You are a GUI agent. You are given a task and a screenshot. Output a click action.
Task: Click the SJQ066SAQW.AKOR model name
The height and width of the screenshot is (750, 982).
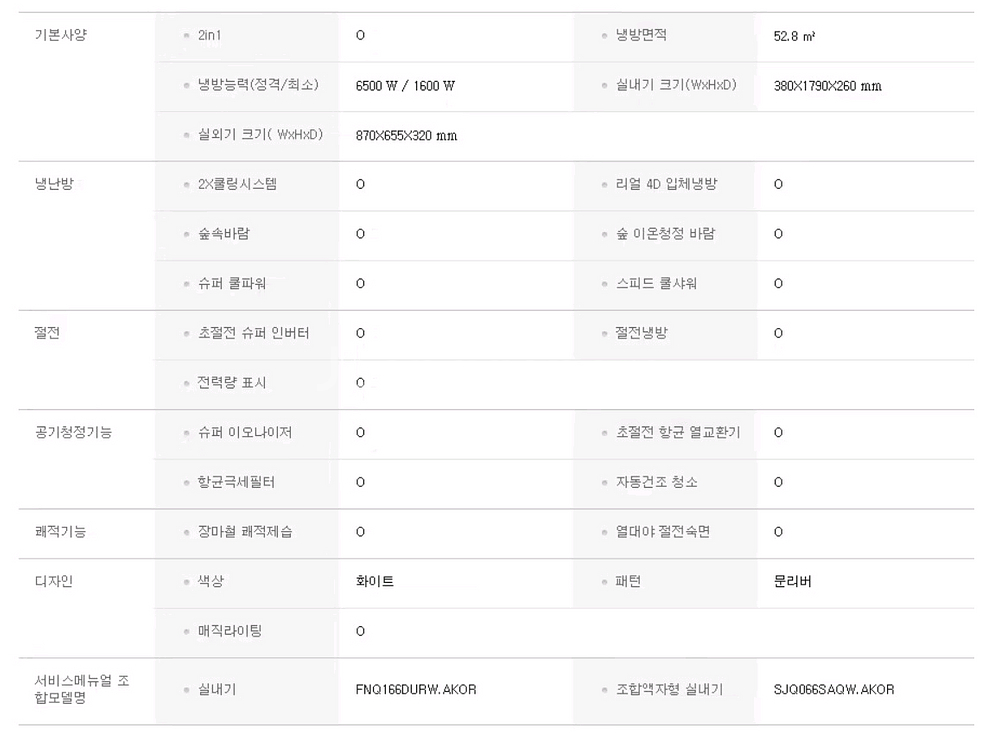coord(834,689)
